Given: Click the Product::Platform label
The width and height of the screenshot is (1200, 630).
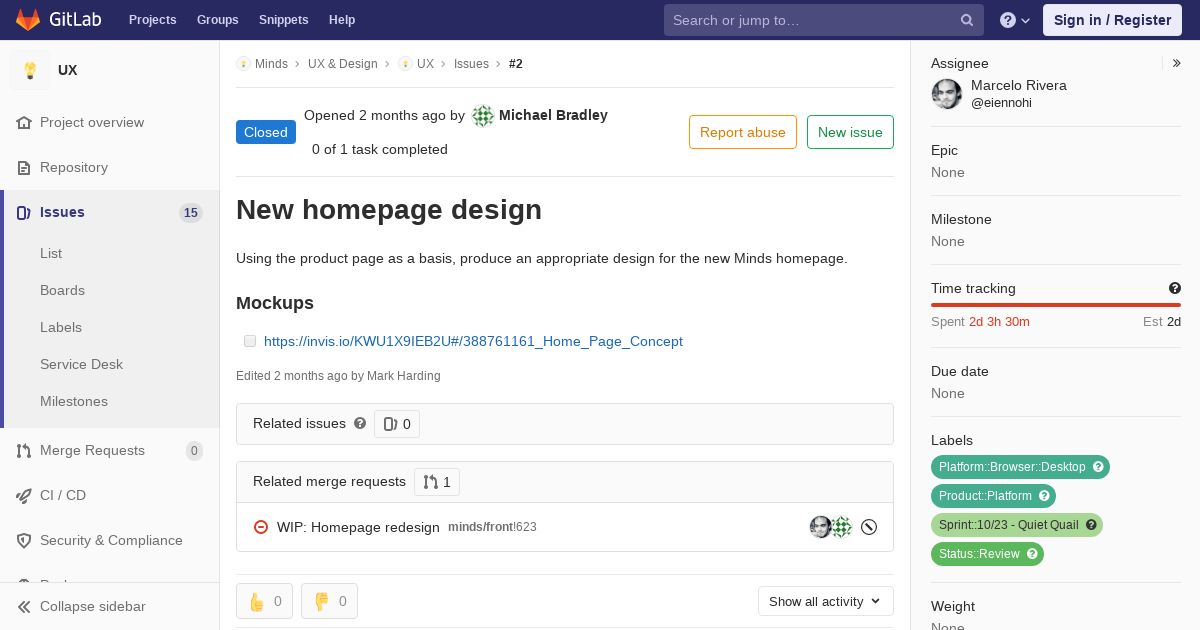Looking at the screenshot, I should click(985, 496).
